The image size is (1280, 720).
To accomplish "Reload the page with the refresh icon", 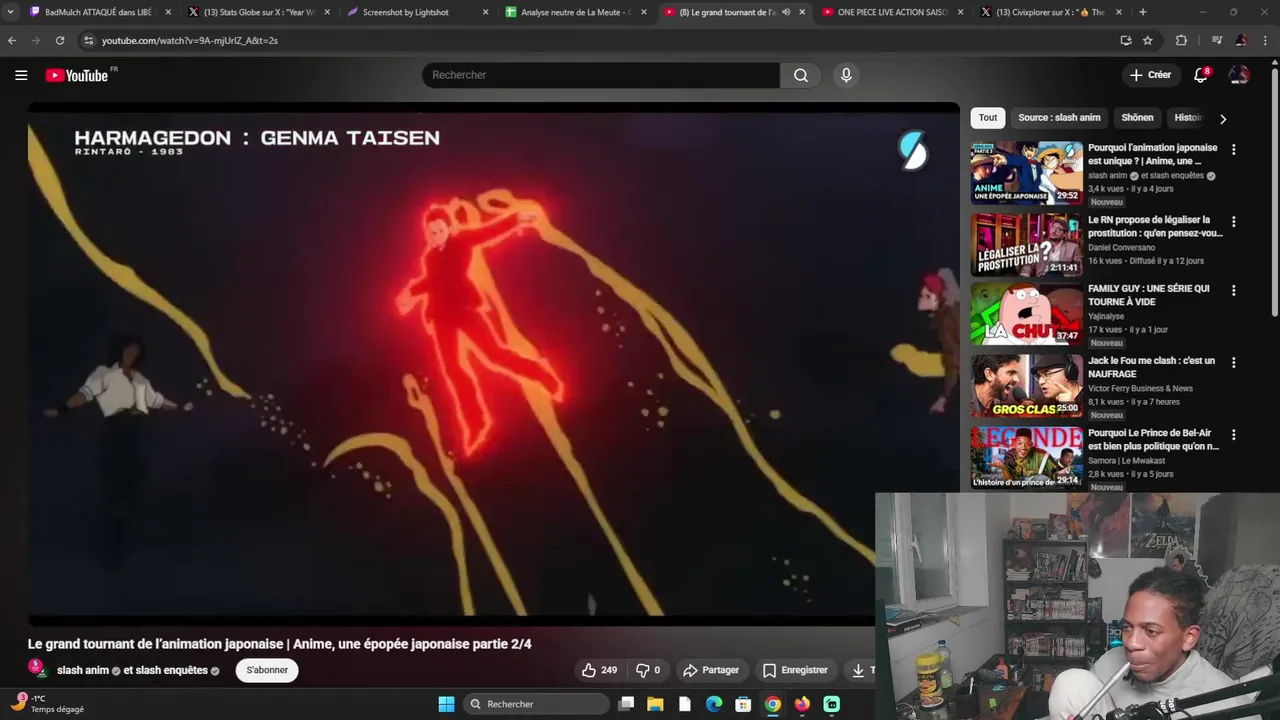I will pos(60,40).
